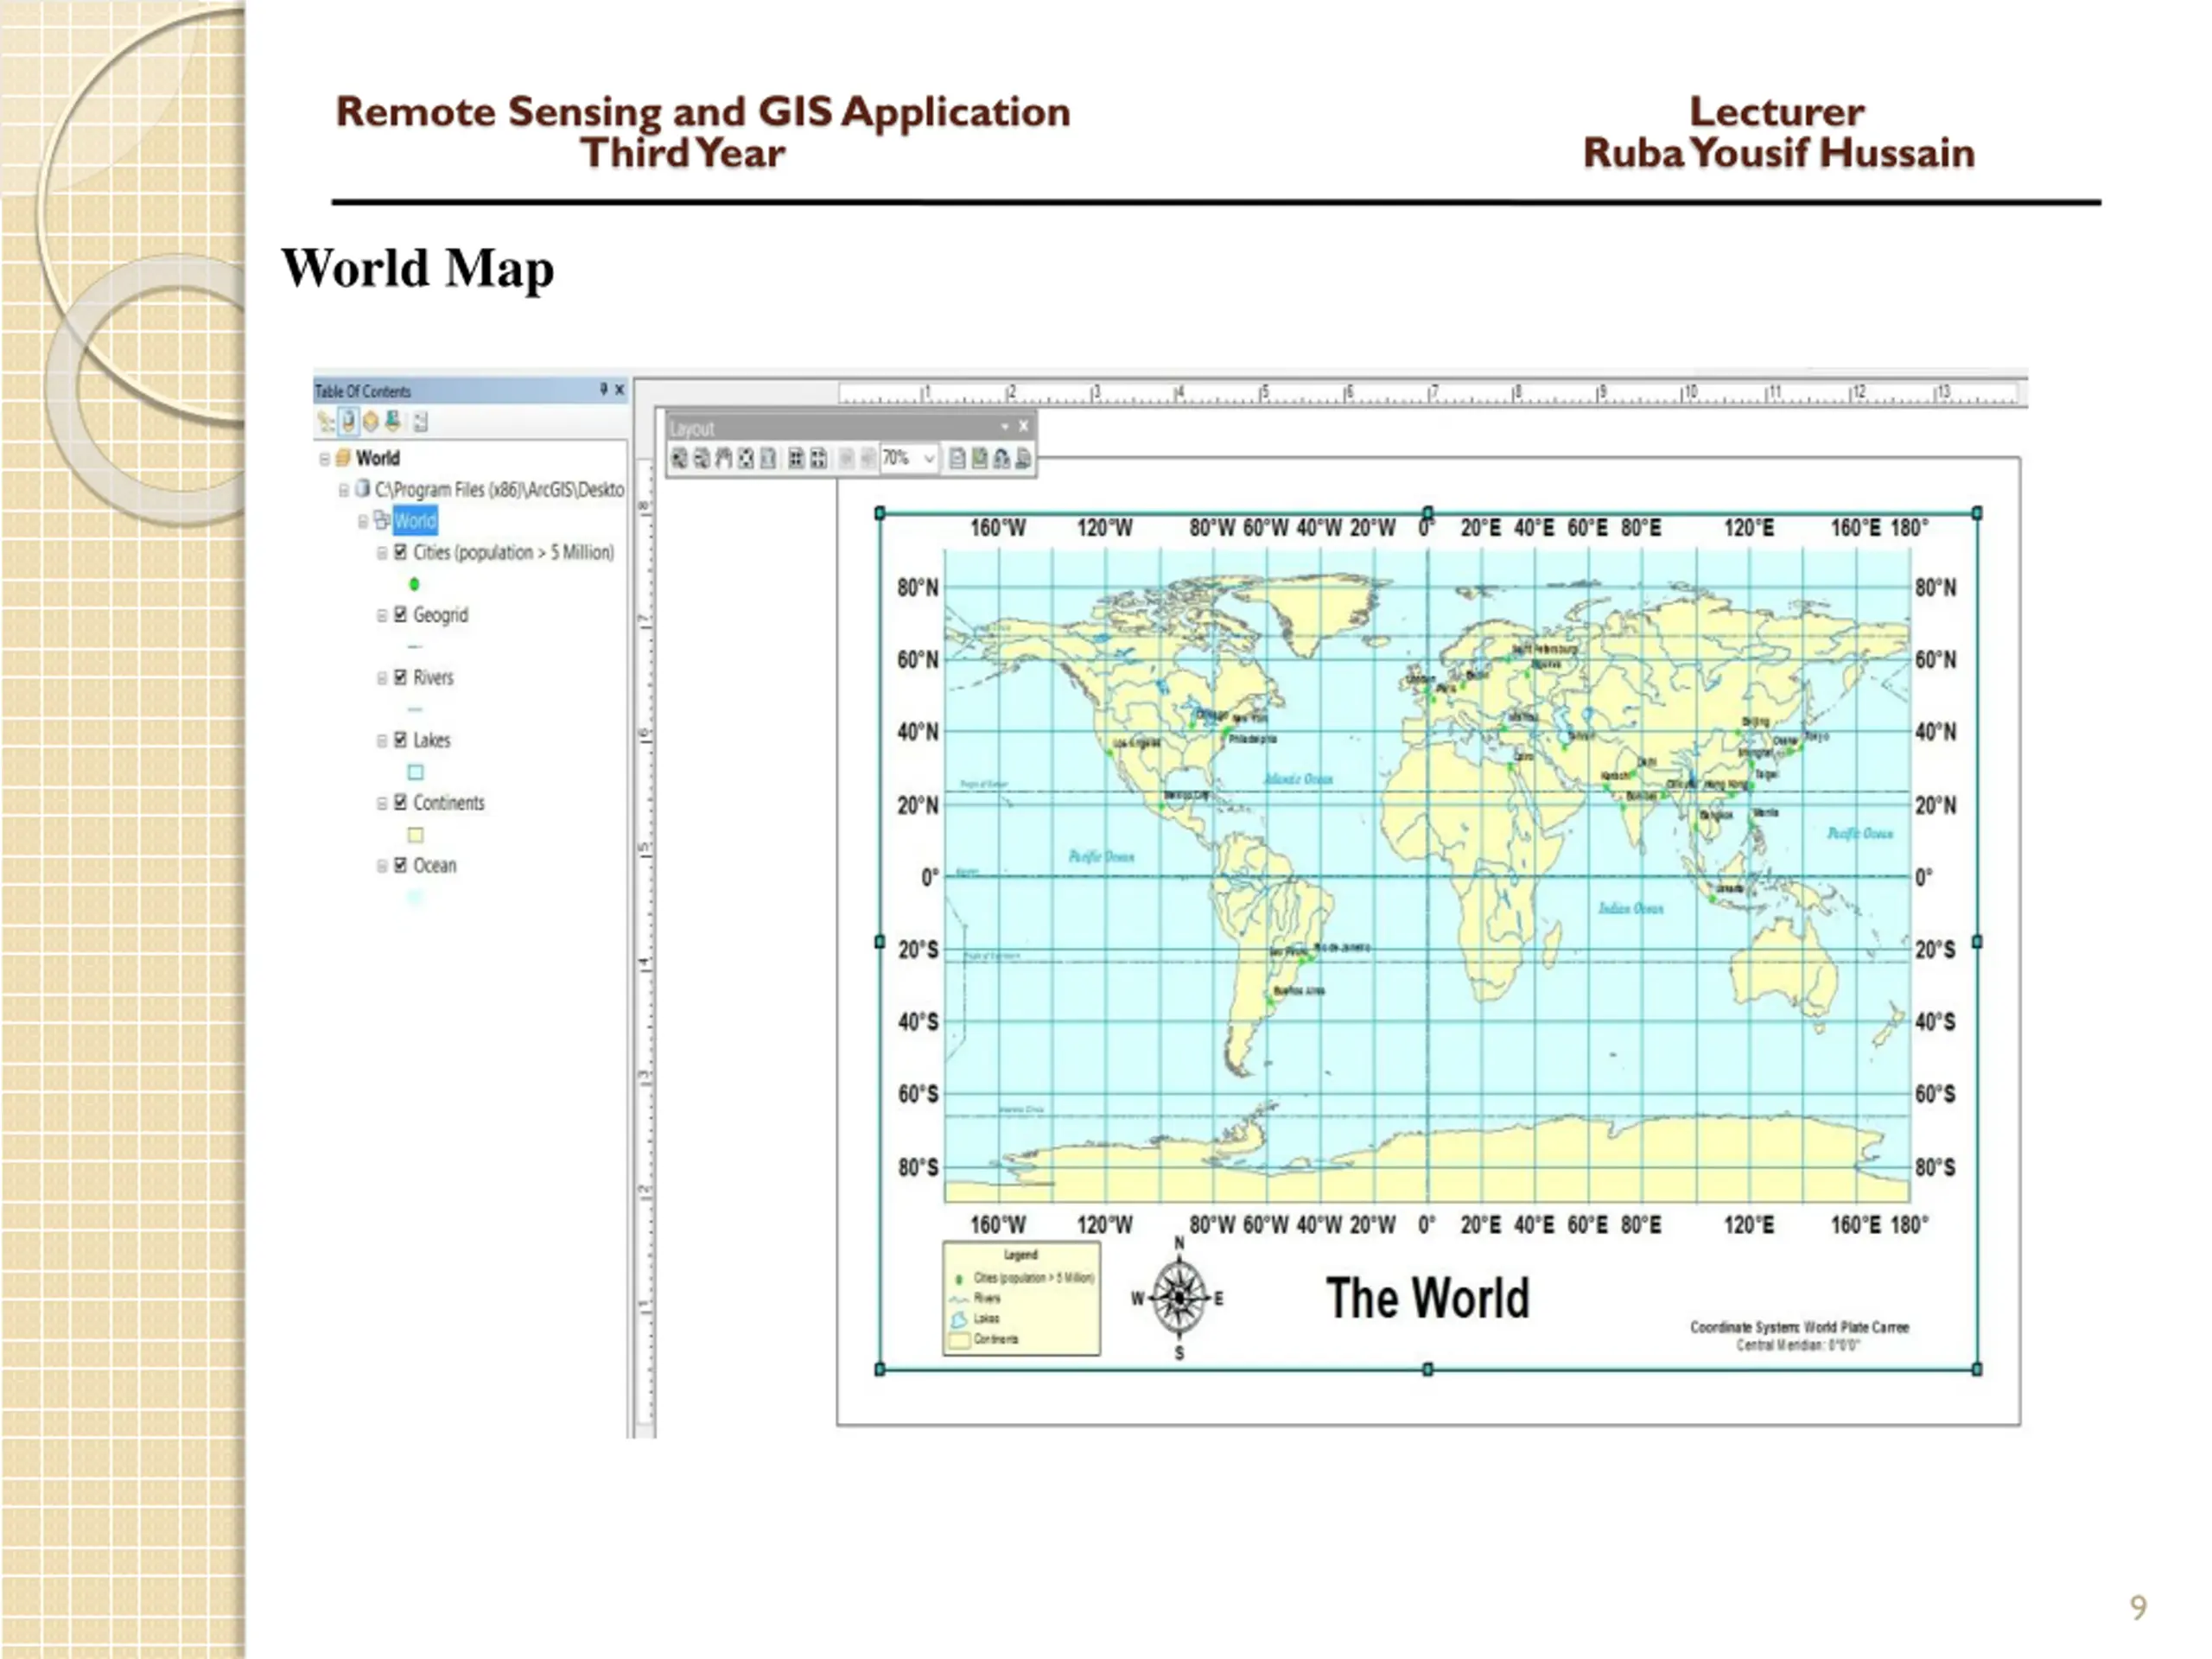Click 'Atlantic Ocean' label on the map
The width and height of the screenshot is (2212, 1659).
(1298, 779)
